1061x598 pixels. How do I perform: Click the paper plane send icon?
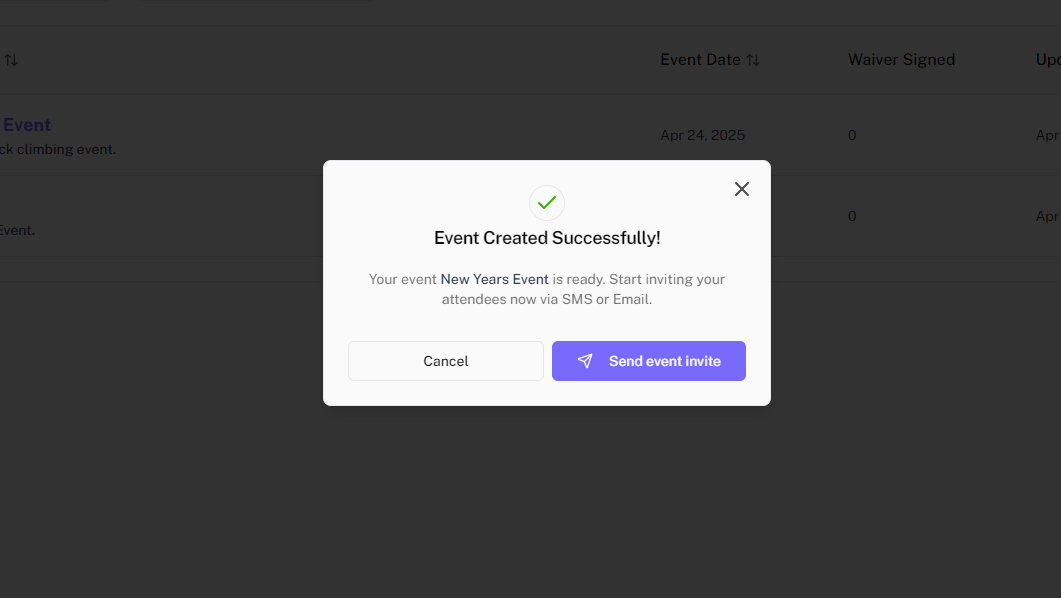(x=585, y=361)
